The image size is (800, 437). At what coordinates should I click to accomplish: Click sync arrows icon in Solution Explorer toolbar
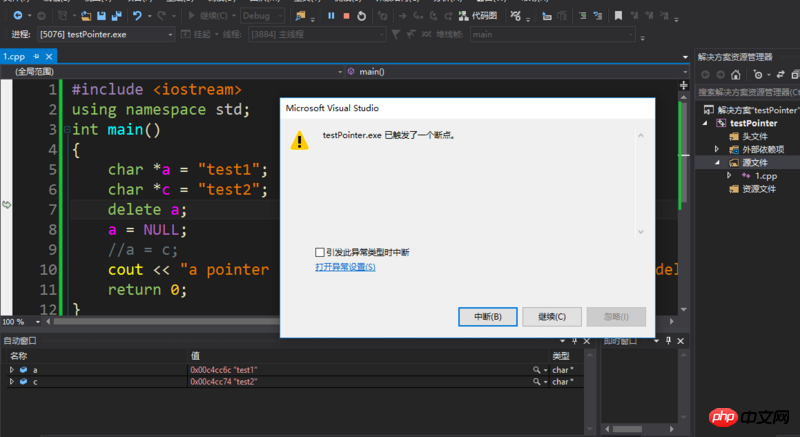(x=780, y=75)
